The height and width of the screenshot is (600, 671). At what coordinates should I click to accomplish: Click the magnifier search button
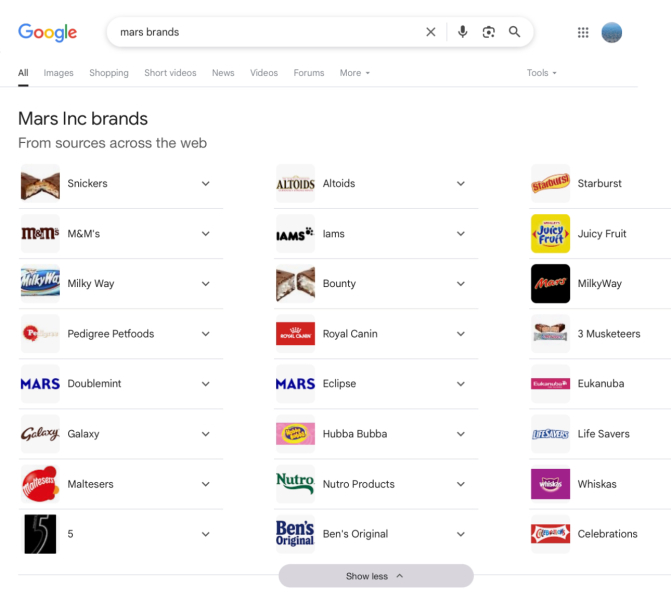[x=514, y=32]
